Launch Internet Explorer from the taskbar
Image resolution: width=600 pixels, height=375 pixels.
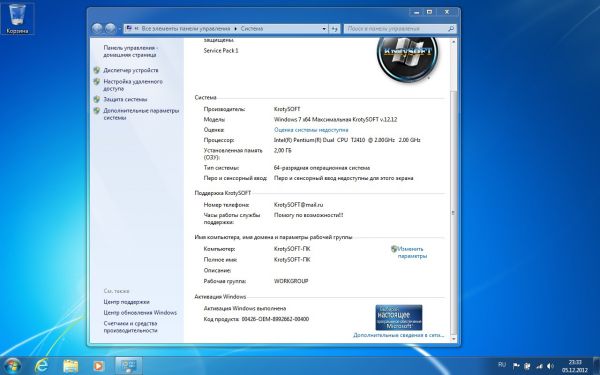point(41,366)
